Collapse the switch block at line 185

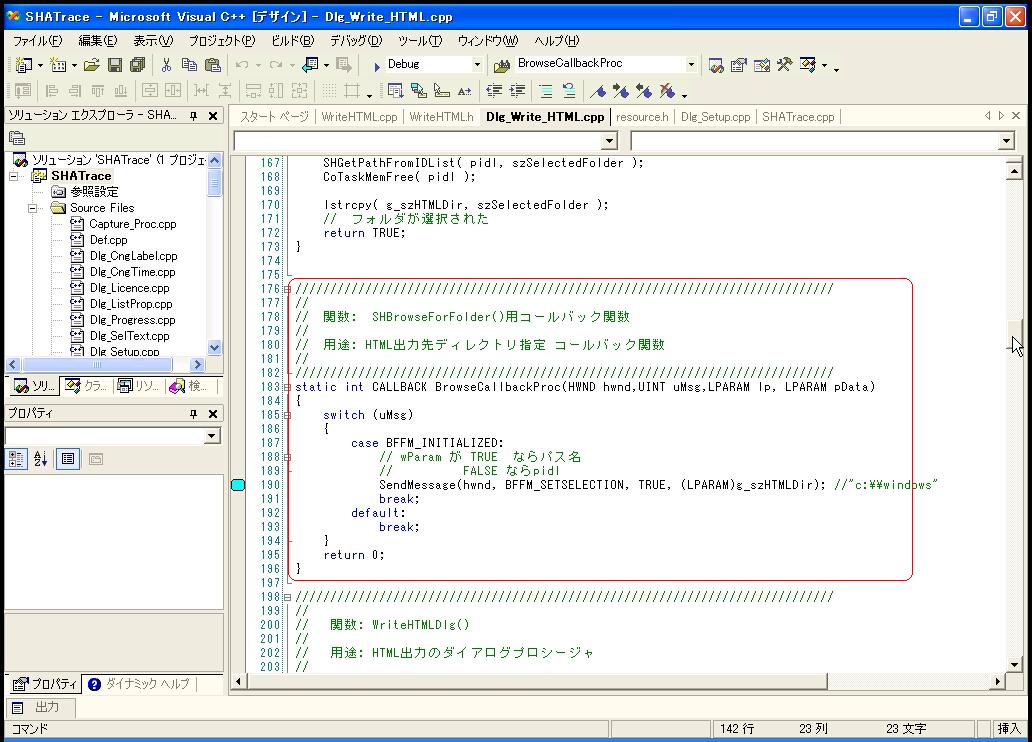288,415
